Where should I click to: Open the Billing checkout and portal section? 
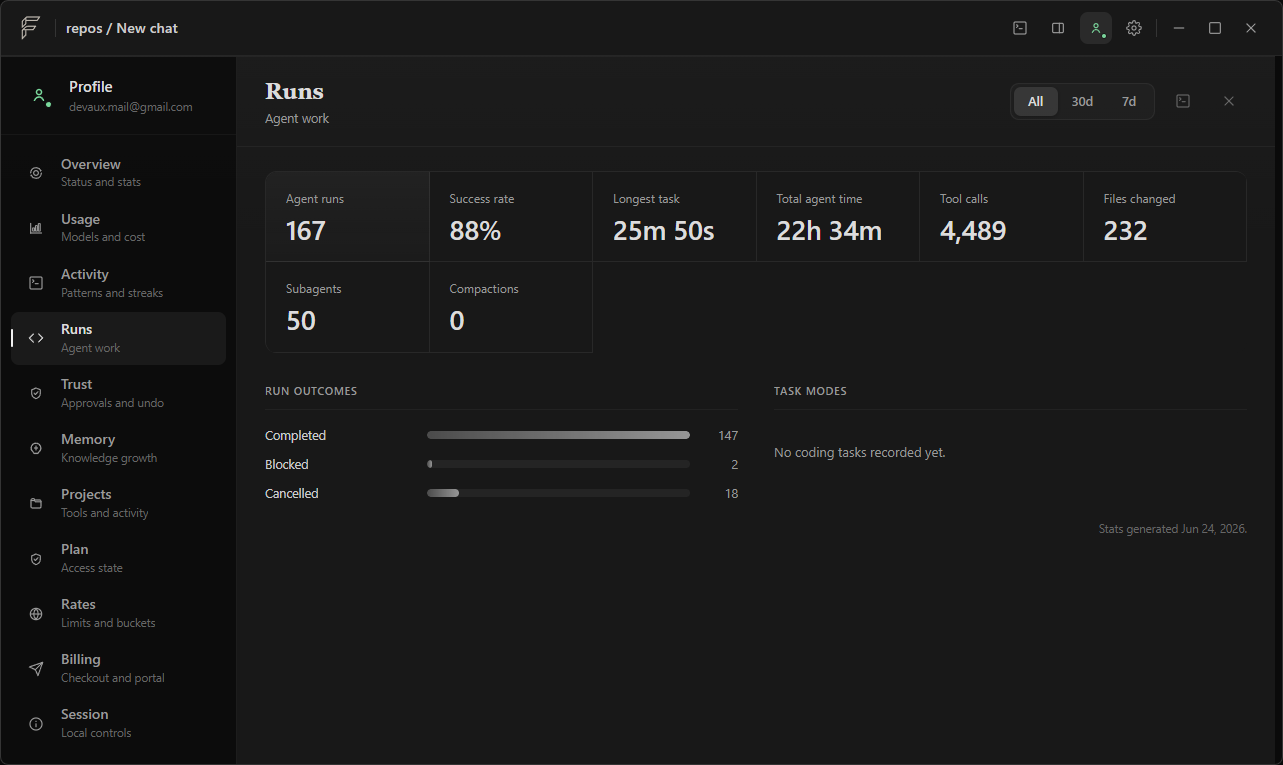[118, 668]
